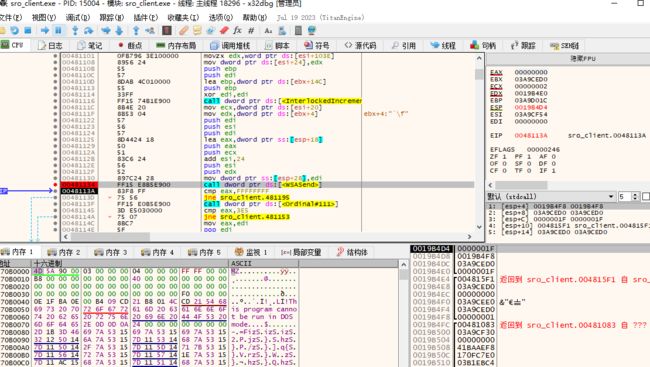Open the 插件 menu
650x367 pixels.
tap(146, 17)
